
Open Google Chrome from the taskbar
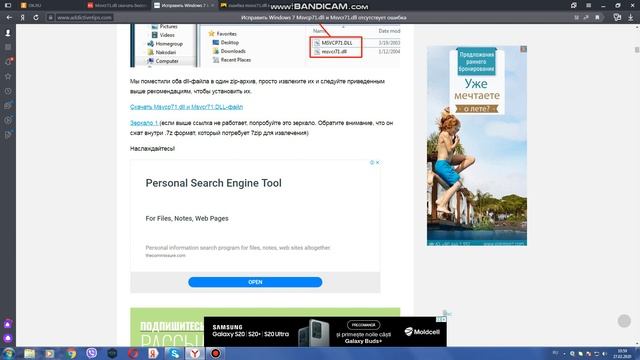71,353
